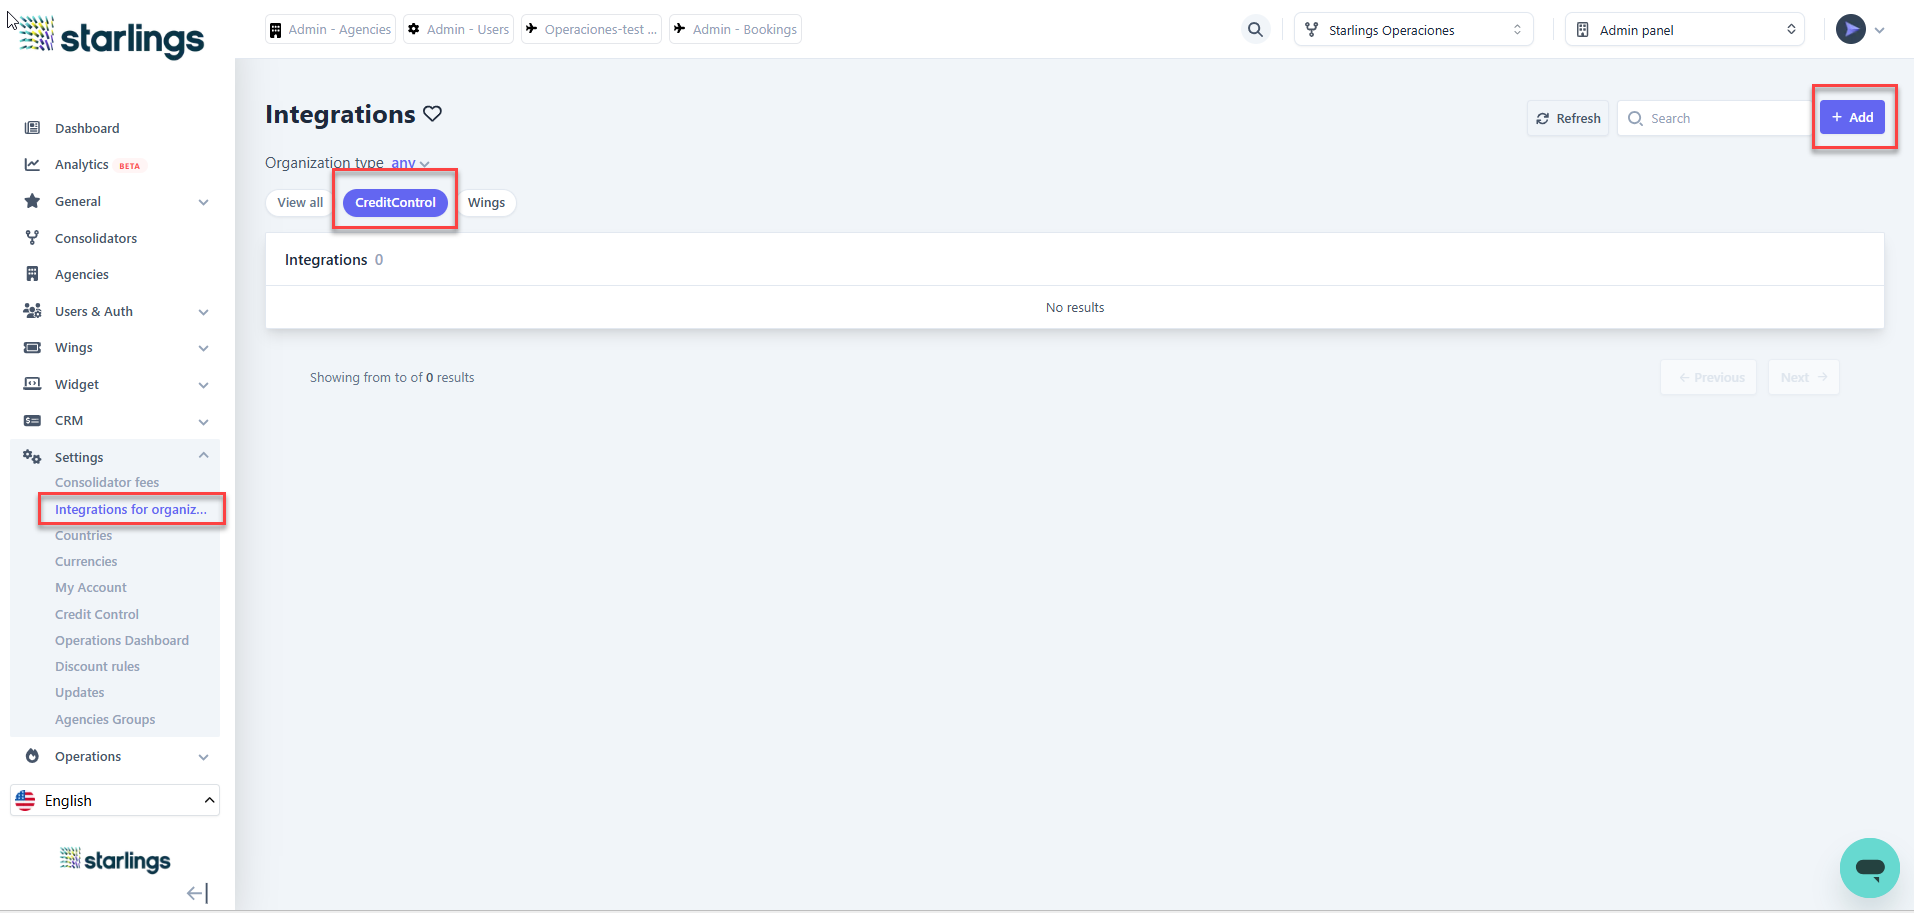This screenshot has width=1914, height=913.
Task: Click the magnifier search icon in top bar
Action: 1255,30
